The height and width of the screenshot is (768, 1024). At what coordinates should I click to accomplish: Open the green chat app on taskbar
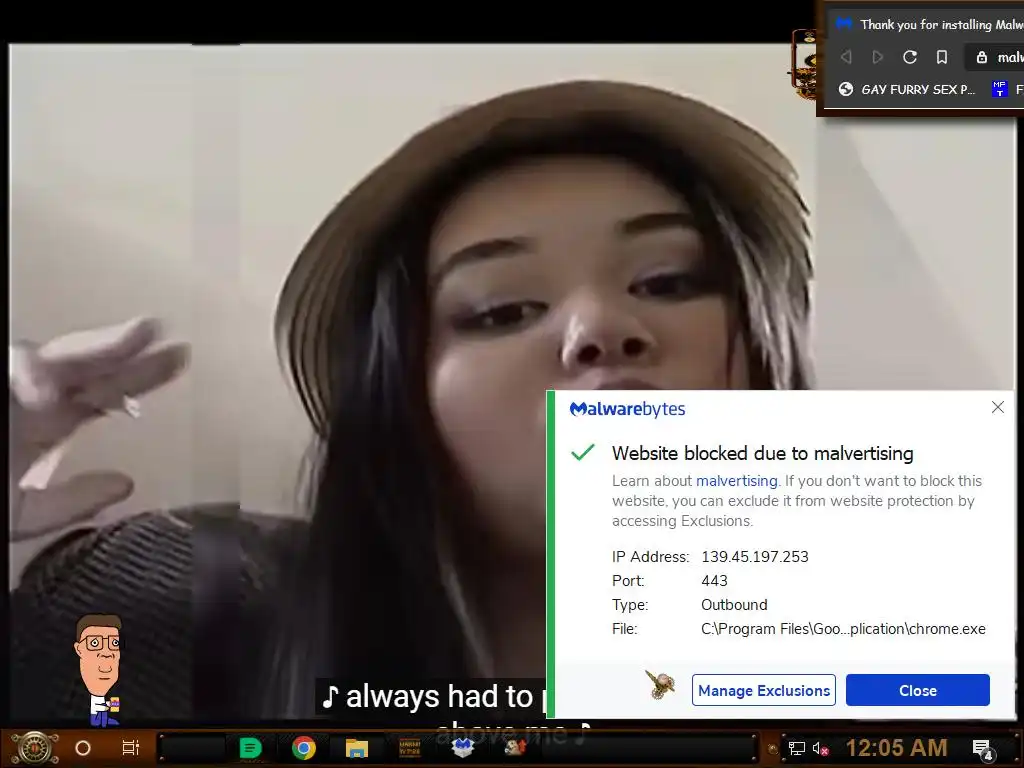tap(250, 748)
